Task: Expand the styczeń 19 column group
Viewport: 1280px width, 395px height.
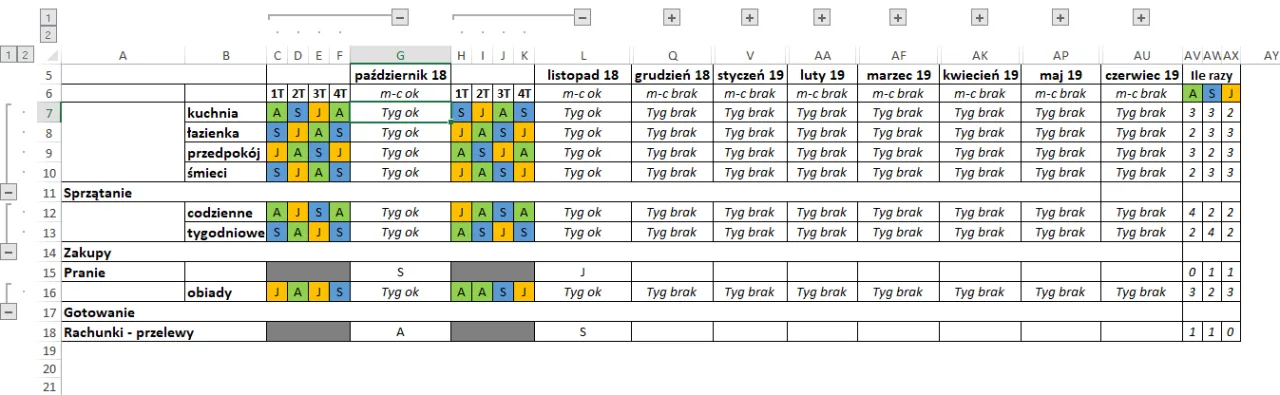Action: tap(749, 17)
